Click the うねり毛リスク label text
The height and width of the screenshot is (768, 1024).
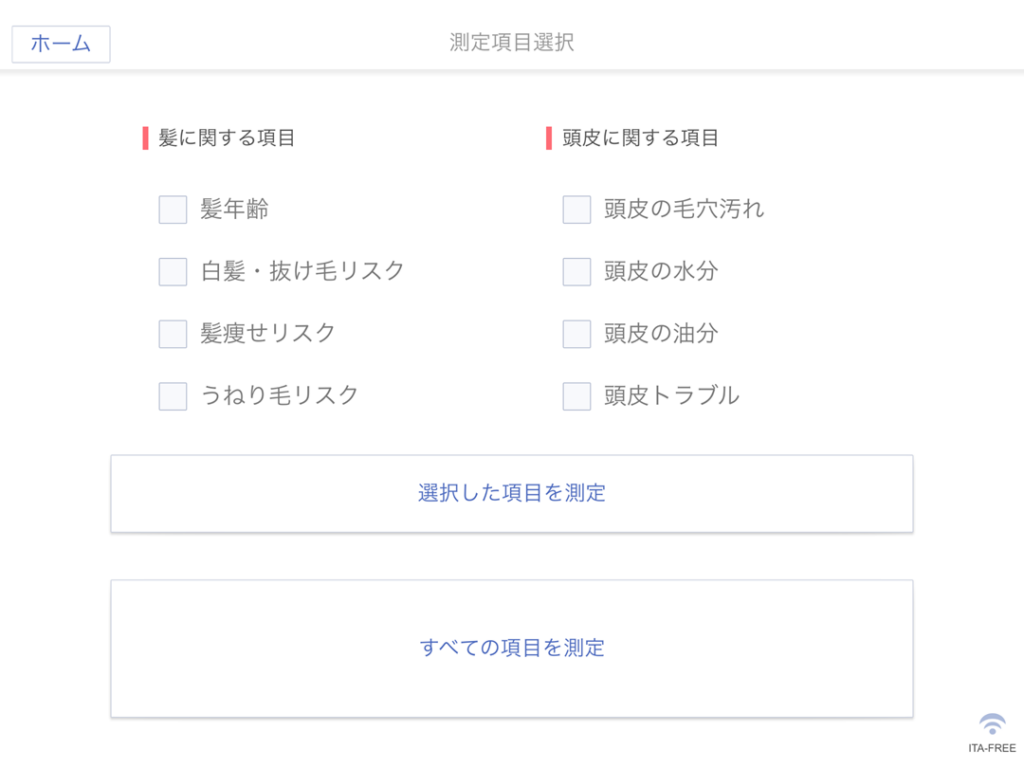tap(279, 395)
